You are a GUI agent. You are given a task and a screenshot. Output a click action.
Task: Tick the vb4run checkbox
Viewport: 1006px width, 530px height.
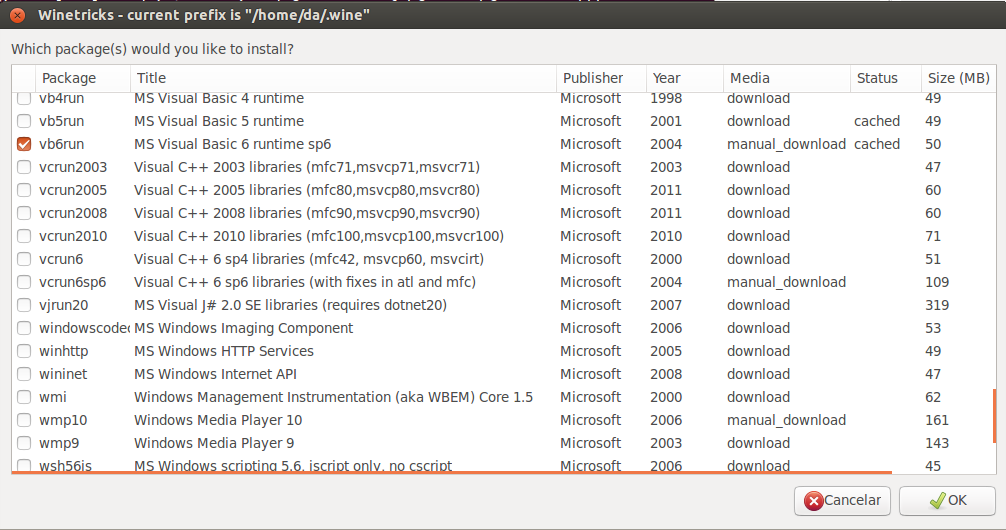coord(24,98)
